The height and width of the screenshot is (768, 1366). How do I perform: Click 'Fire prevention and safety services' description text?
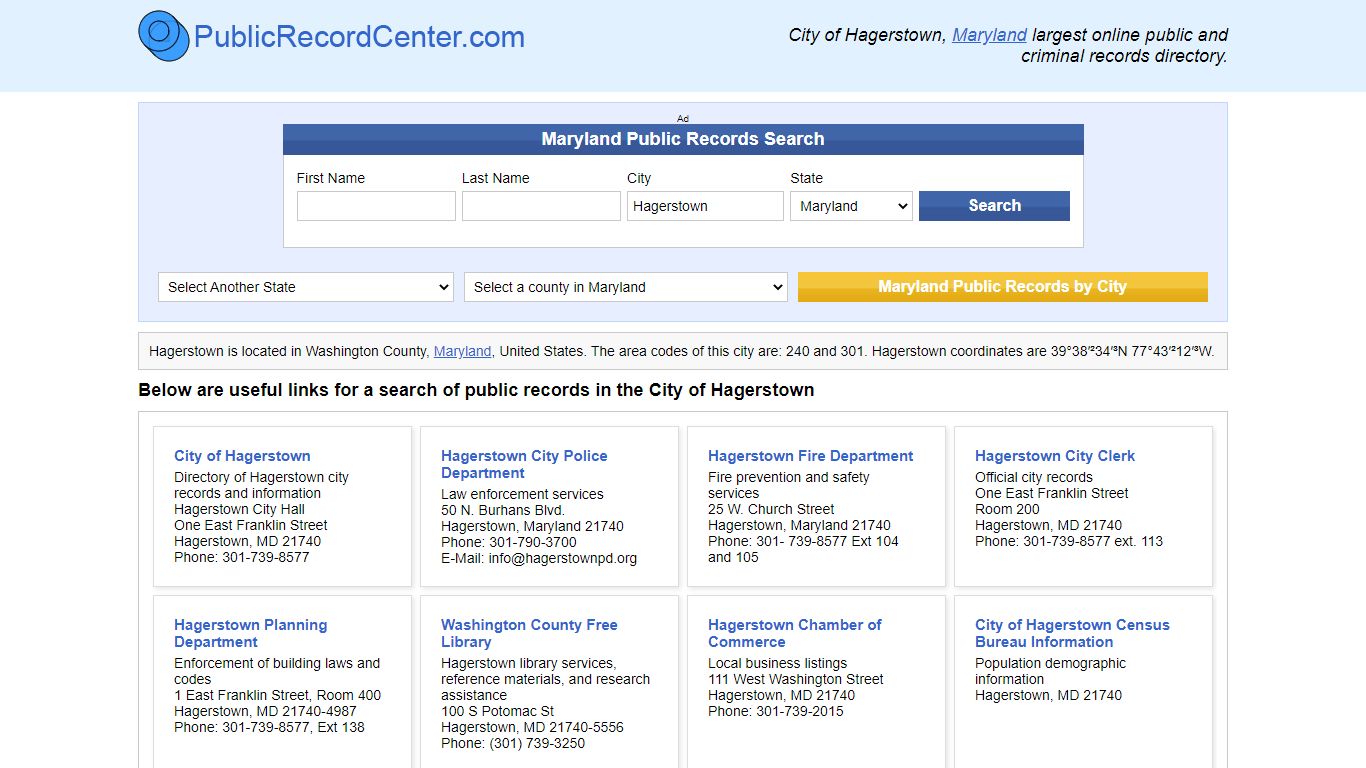pos(789,485)
